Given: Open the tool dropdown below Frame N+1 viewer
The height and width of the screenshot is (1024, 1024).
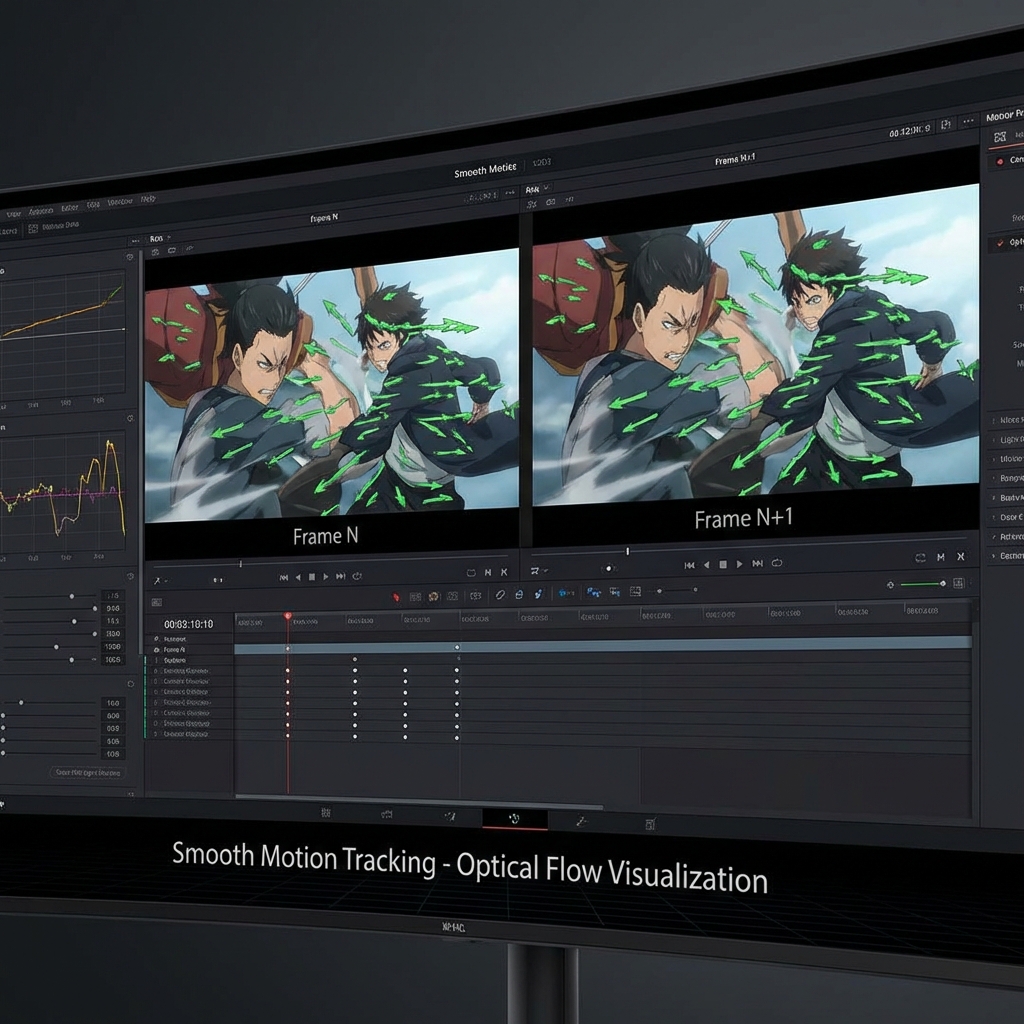Looking at the screenshot, I should (x=539, y=571).
